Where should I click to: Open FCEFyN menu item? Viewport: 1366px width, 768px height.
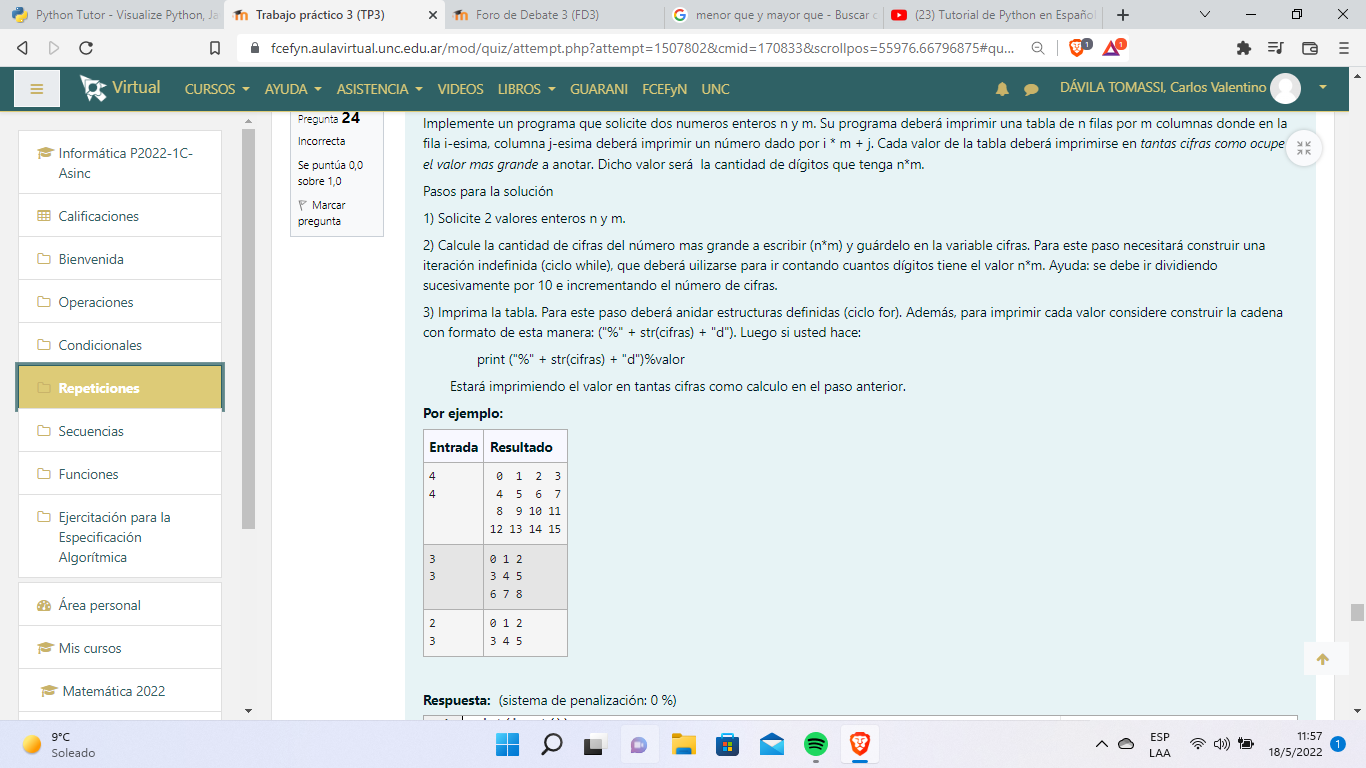pyautogui.click(x=664, y=89)
